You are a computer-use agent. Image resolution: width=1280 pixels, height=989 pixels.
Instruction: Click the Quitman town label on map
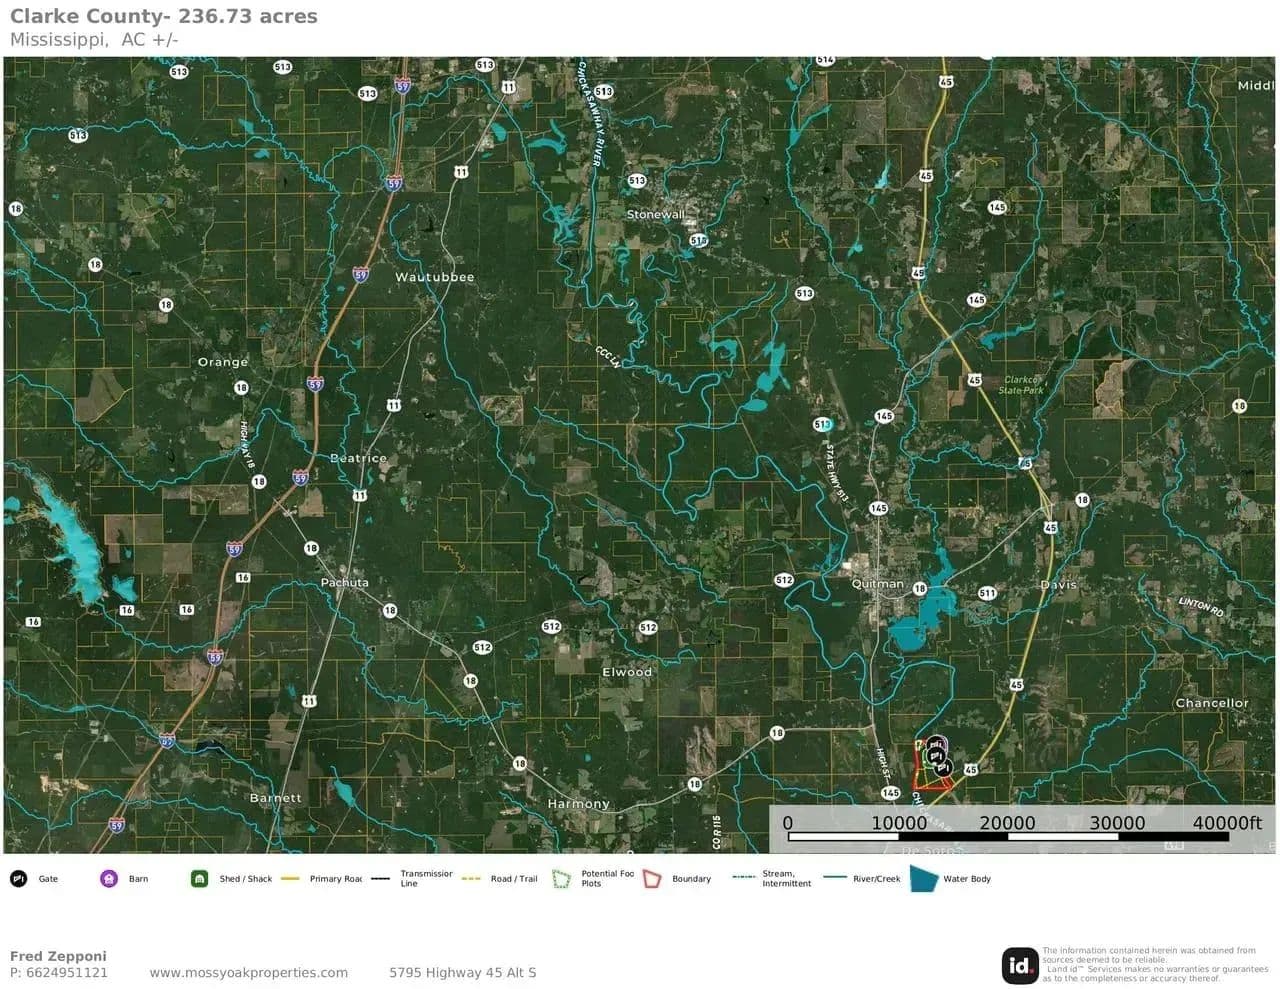(x=877, y=584)
